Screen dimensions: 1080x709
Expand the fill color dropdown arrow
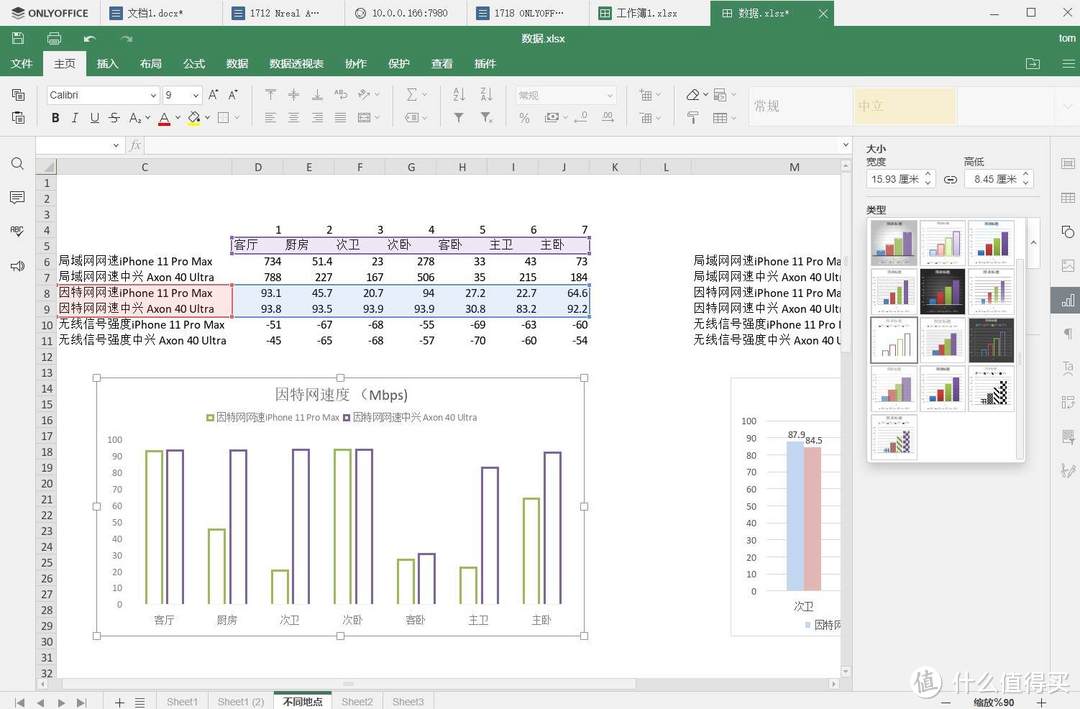(207, 118)
